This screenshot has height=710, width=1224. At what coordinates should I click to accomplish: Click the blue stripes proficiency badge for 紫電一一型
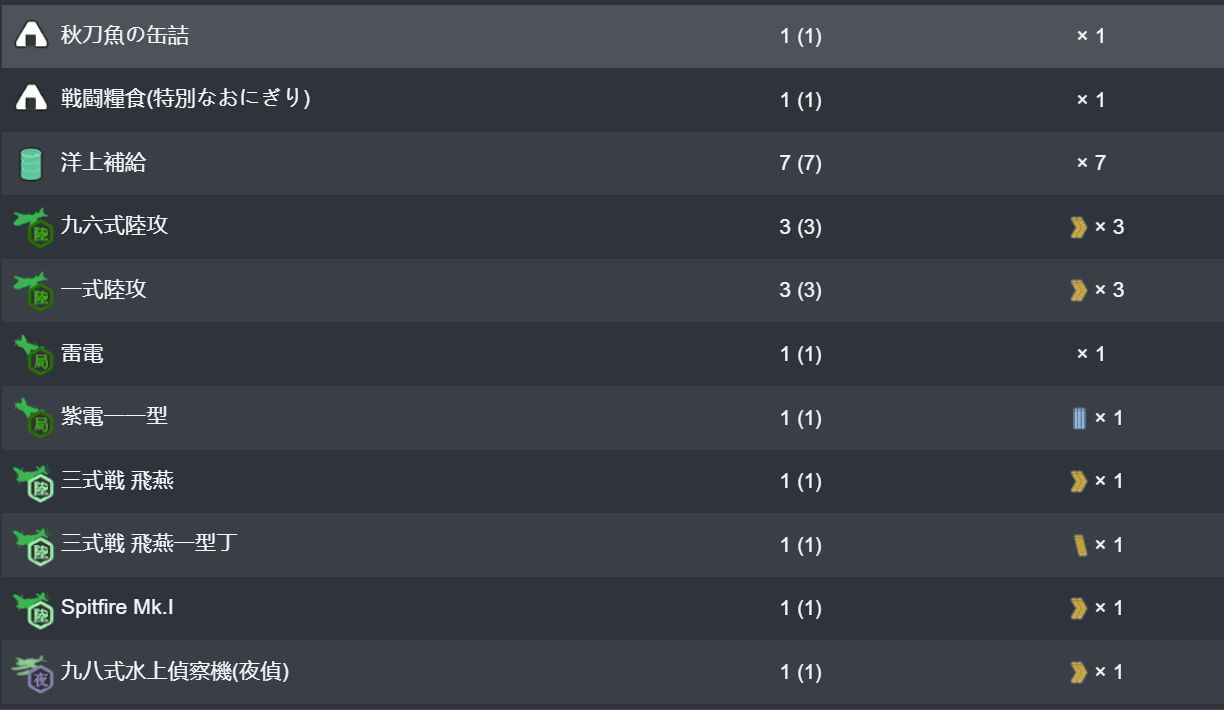click(x=1079, y=418)
